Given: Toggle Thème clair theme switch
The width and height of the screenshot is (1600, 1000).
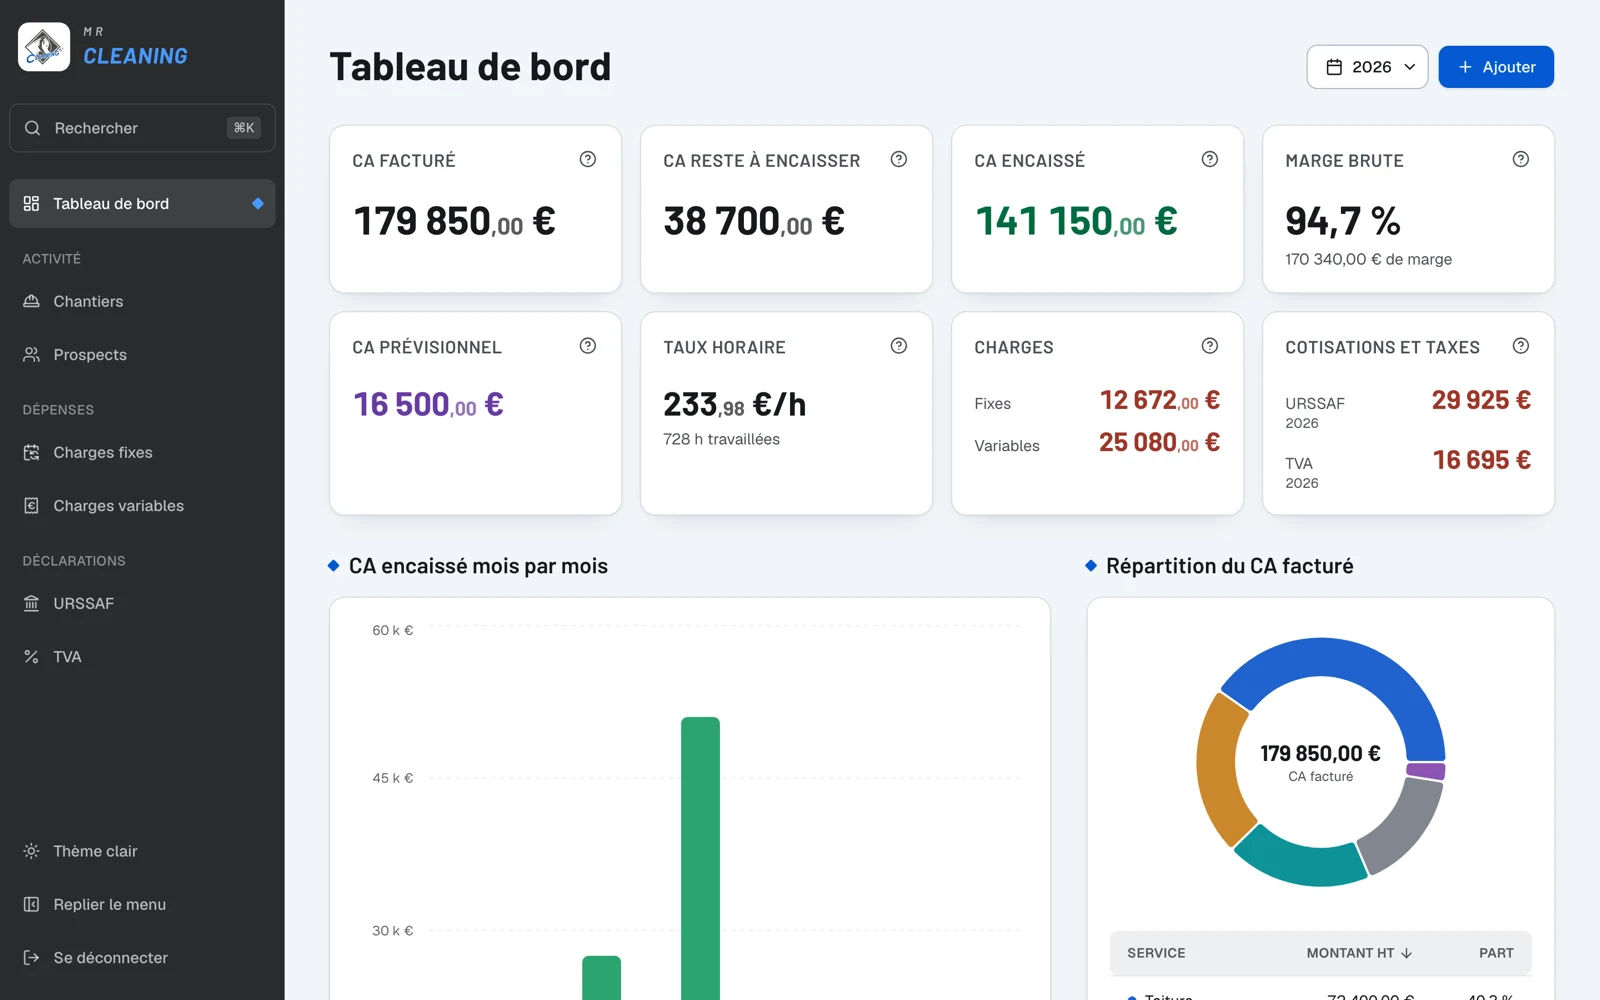Looking at the screenshot, I should coord(142,851).
